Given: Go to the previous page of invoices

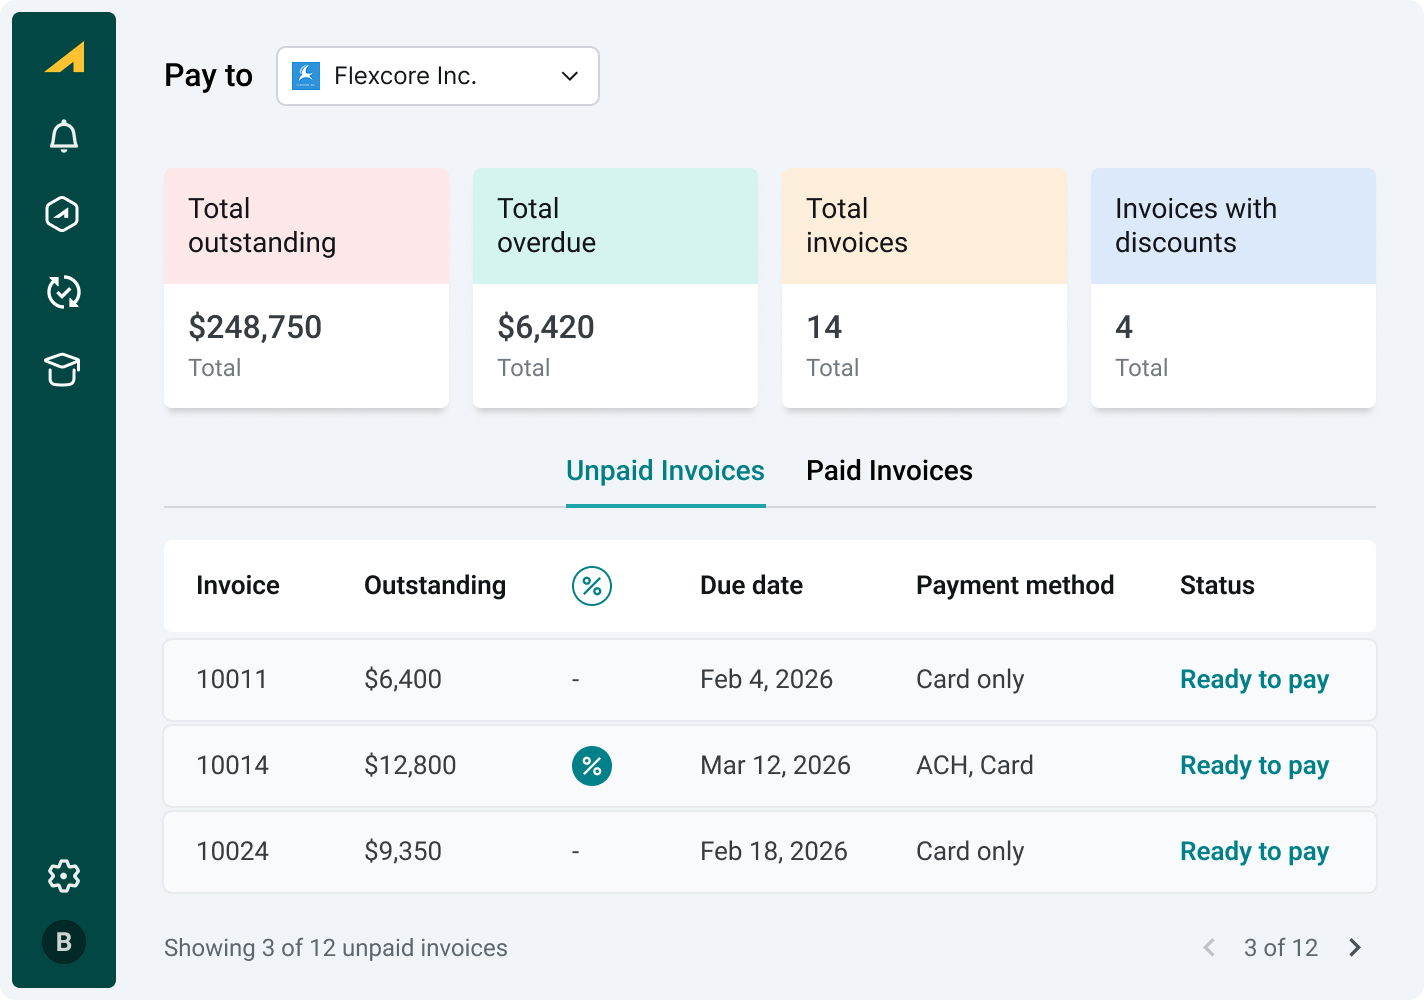Looking at the screenshot, I should (1209, 948).
